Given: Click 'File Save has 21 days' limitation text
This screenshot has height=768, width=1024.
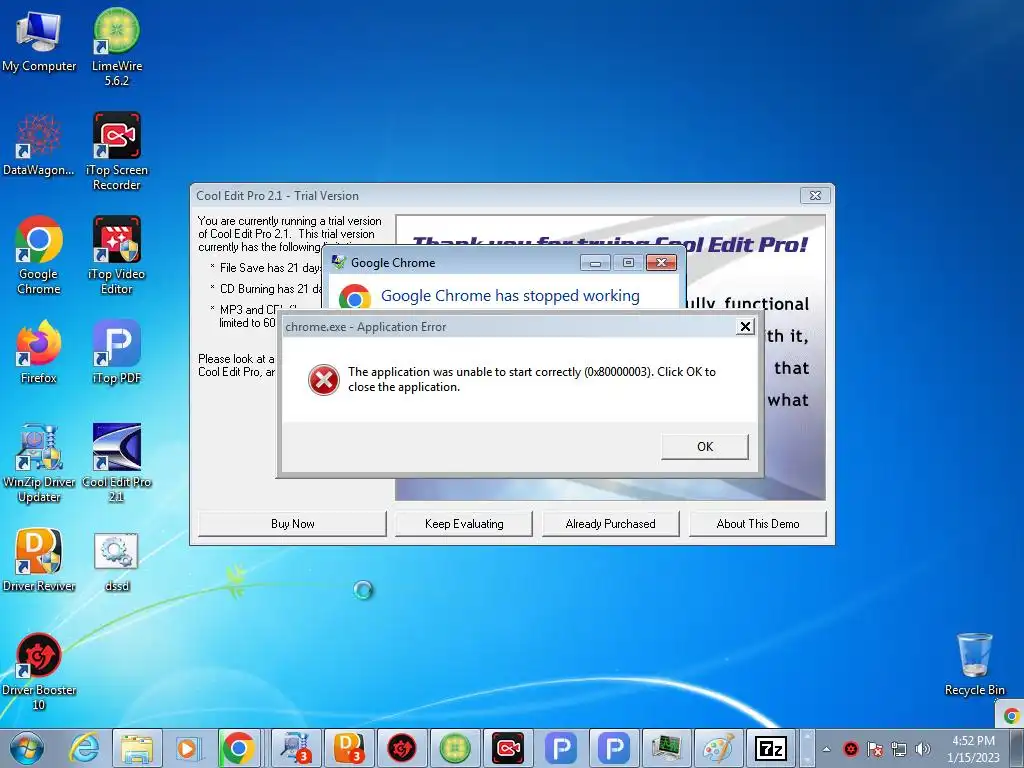Looking at the screenshot, I should [270, 268].
